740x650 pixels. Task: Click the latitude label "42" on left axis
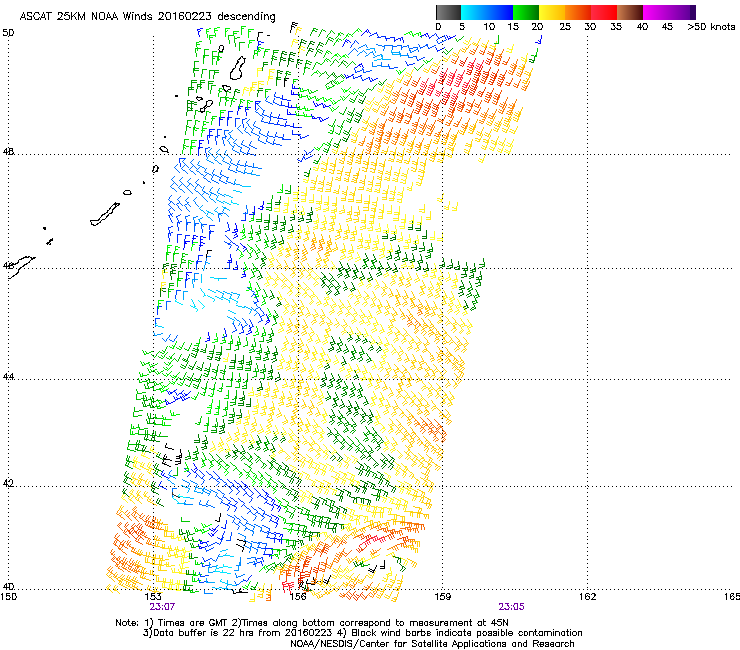[x=8, y=483]
